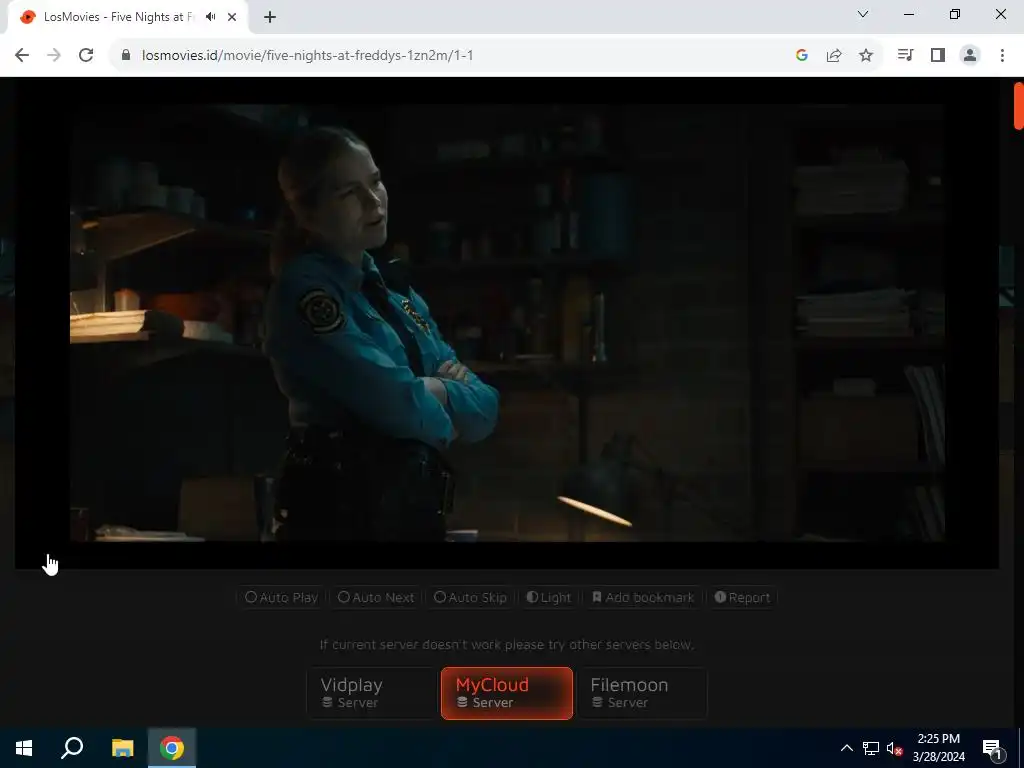Bookmark this tab with star icon
1024x768 pixels.
[x=866, y=56]
